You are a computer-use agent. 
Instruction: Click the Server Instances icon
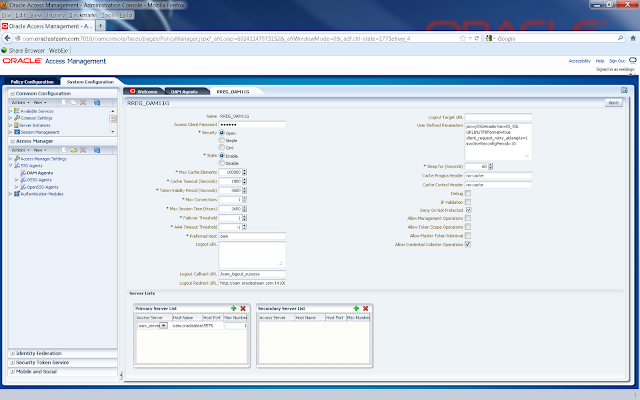click(16, 125)
